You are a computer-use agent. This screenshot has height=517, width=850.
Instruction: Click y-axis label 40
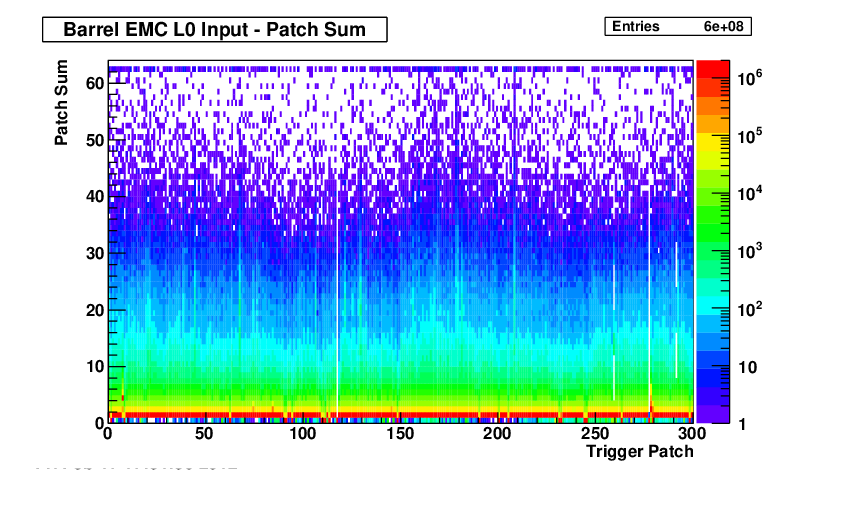[95, 197]
